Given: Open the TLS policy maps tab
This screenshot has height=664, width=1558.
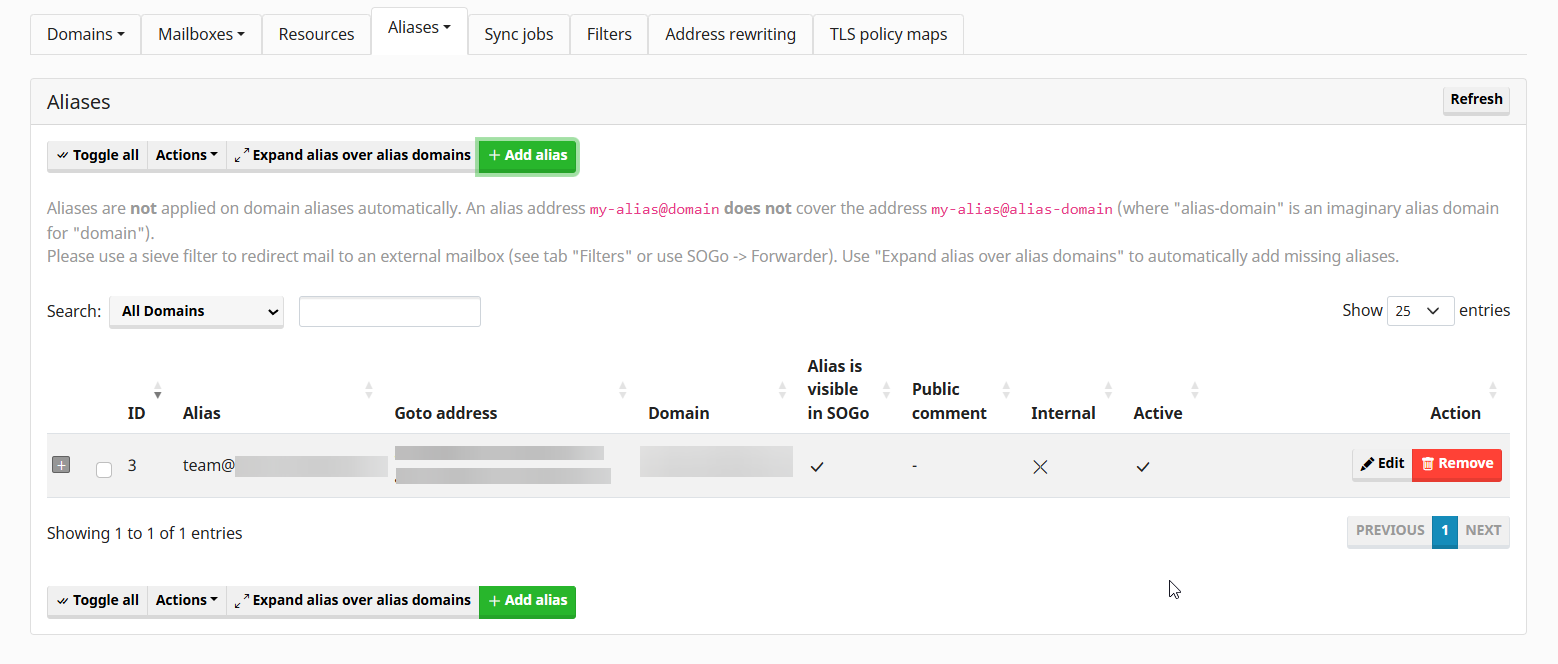Looking at the screenshot, I should point(888,34).
